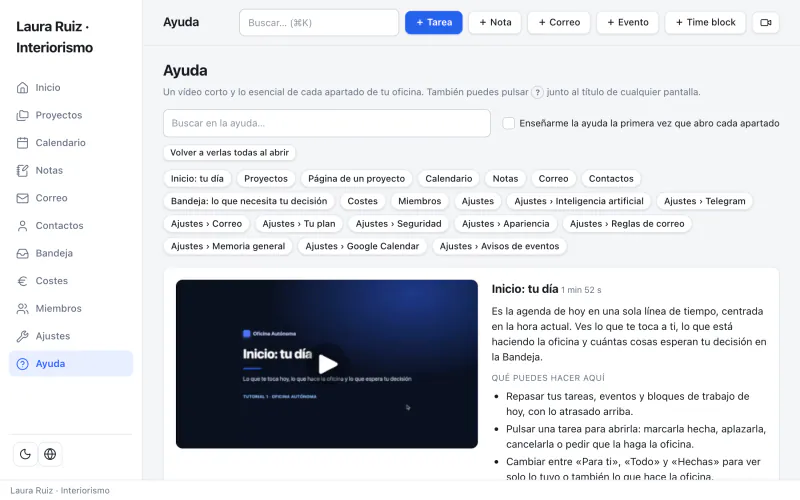Open language selector globe icon

pyautogui.click(x=50, y=454)
